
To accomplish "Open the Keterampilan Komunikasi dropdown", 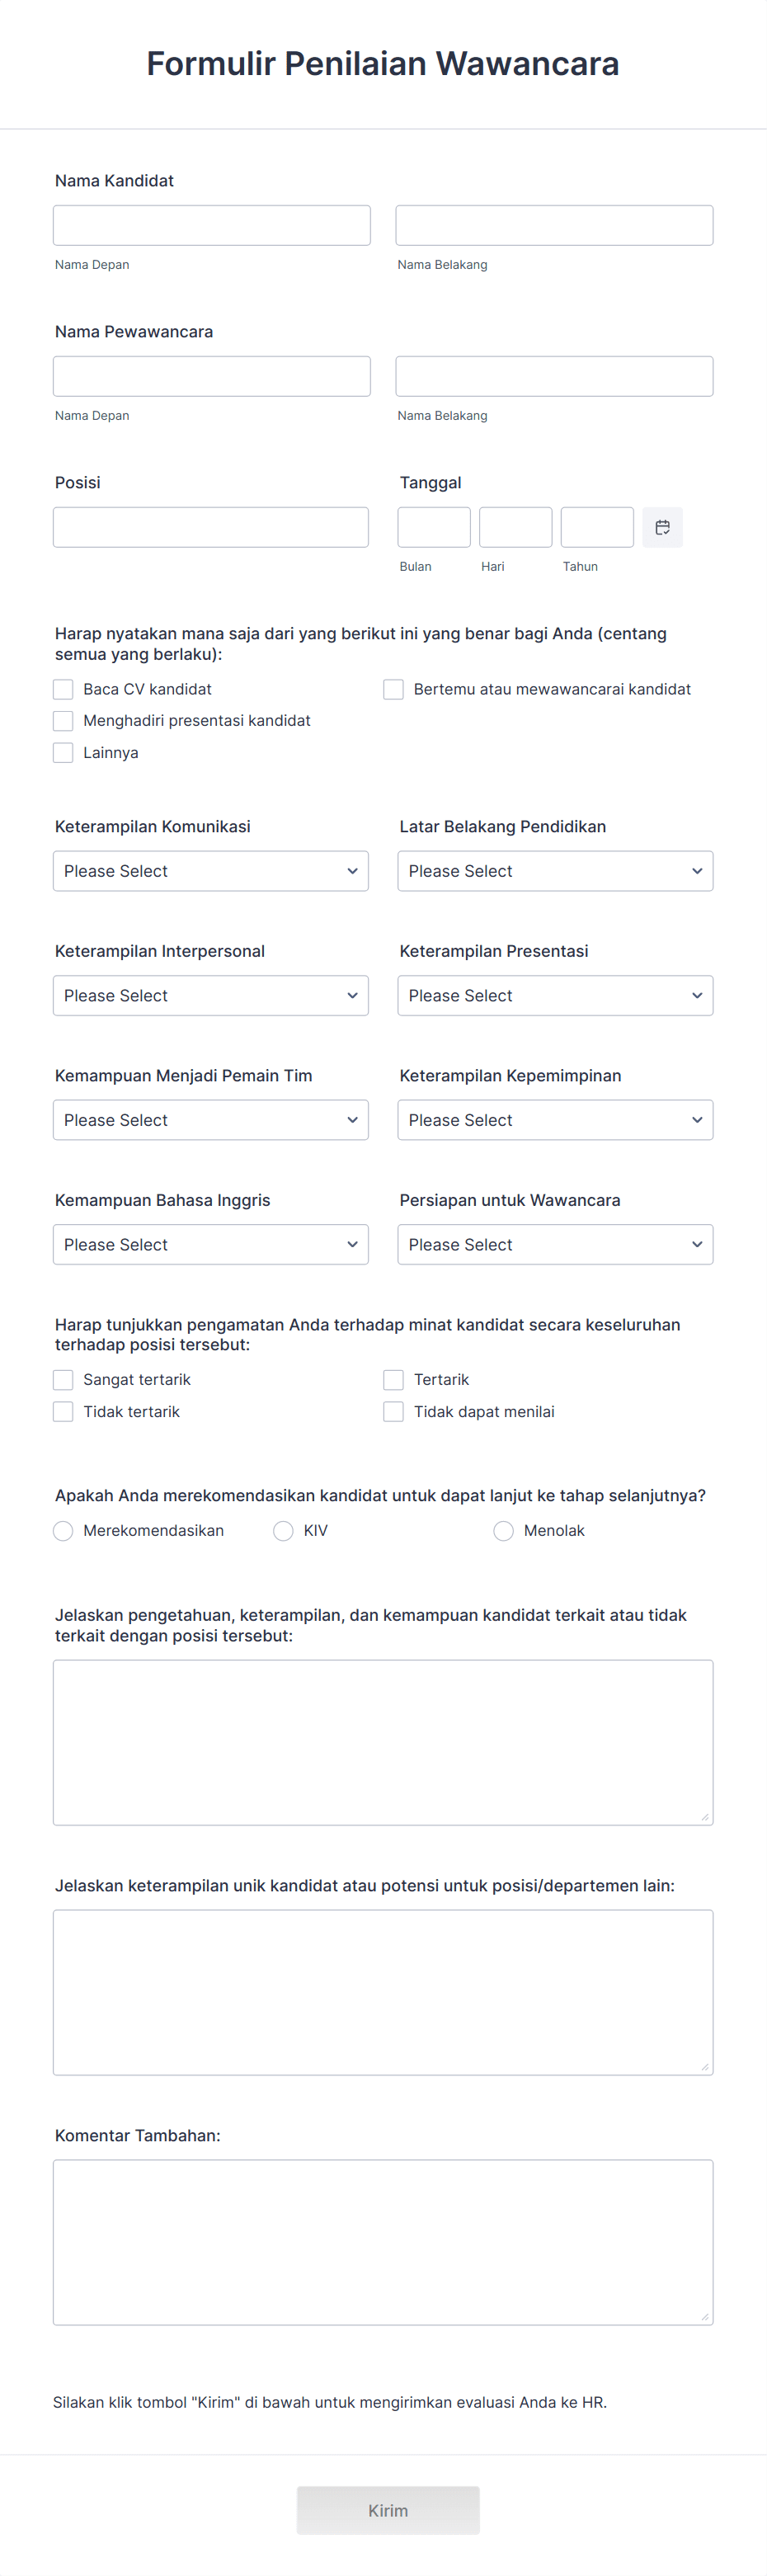I will click(210, 871).
